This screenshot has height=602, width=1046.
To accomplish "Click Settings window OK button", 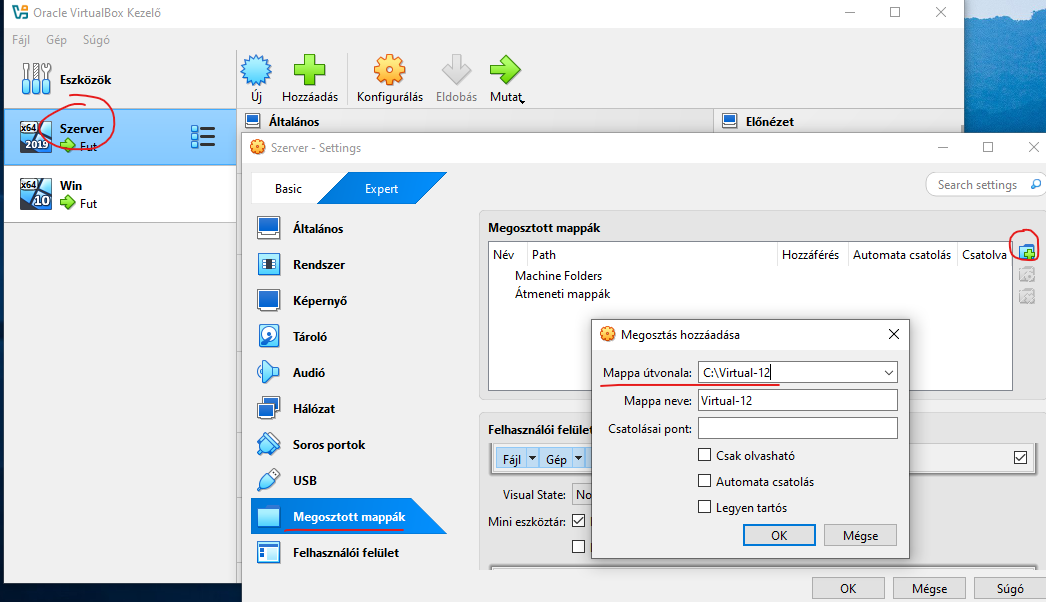I will (x=848, y=589).
